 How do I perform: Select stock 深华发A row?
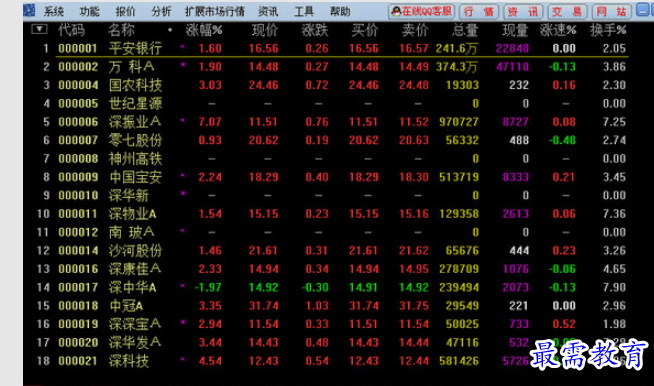click(x=332, y=342)
